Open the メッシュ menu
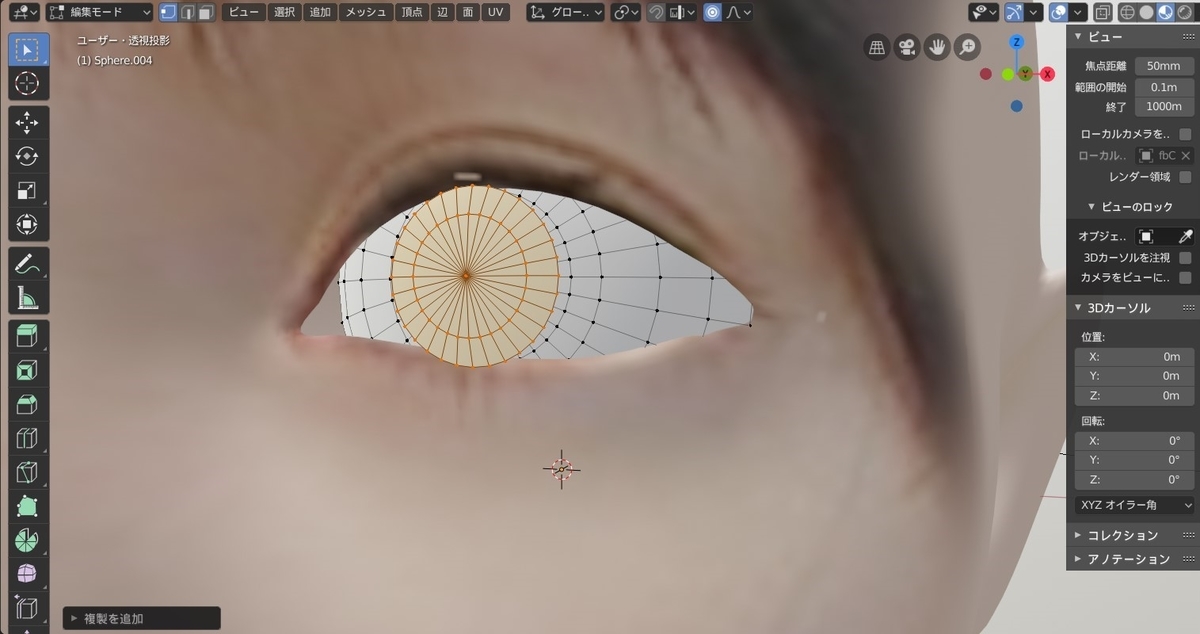The width and height of the screenshot is (1200, 634). 366,13
